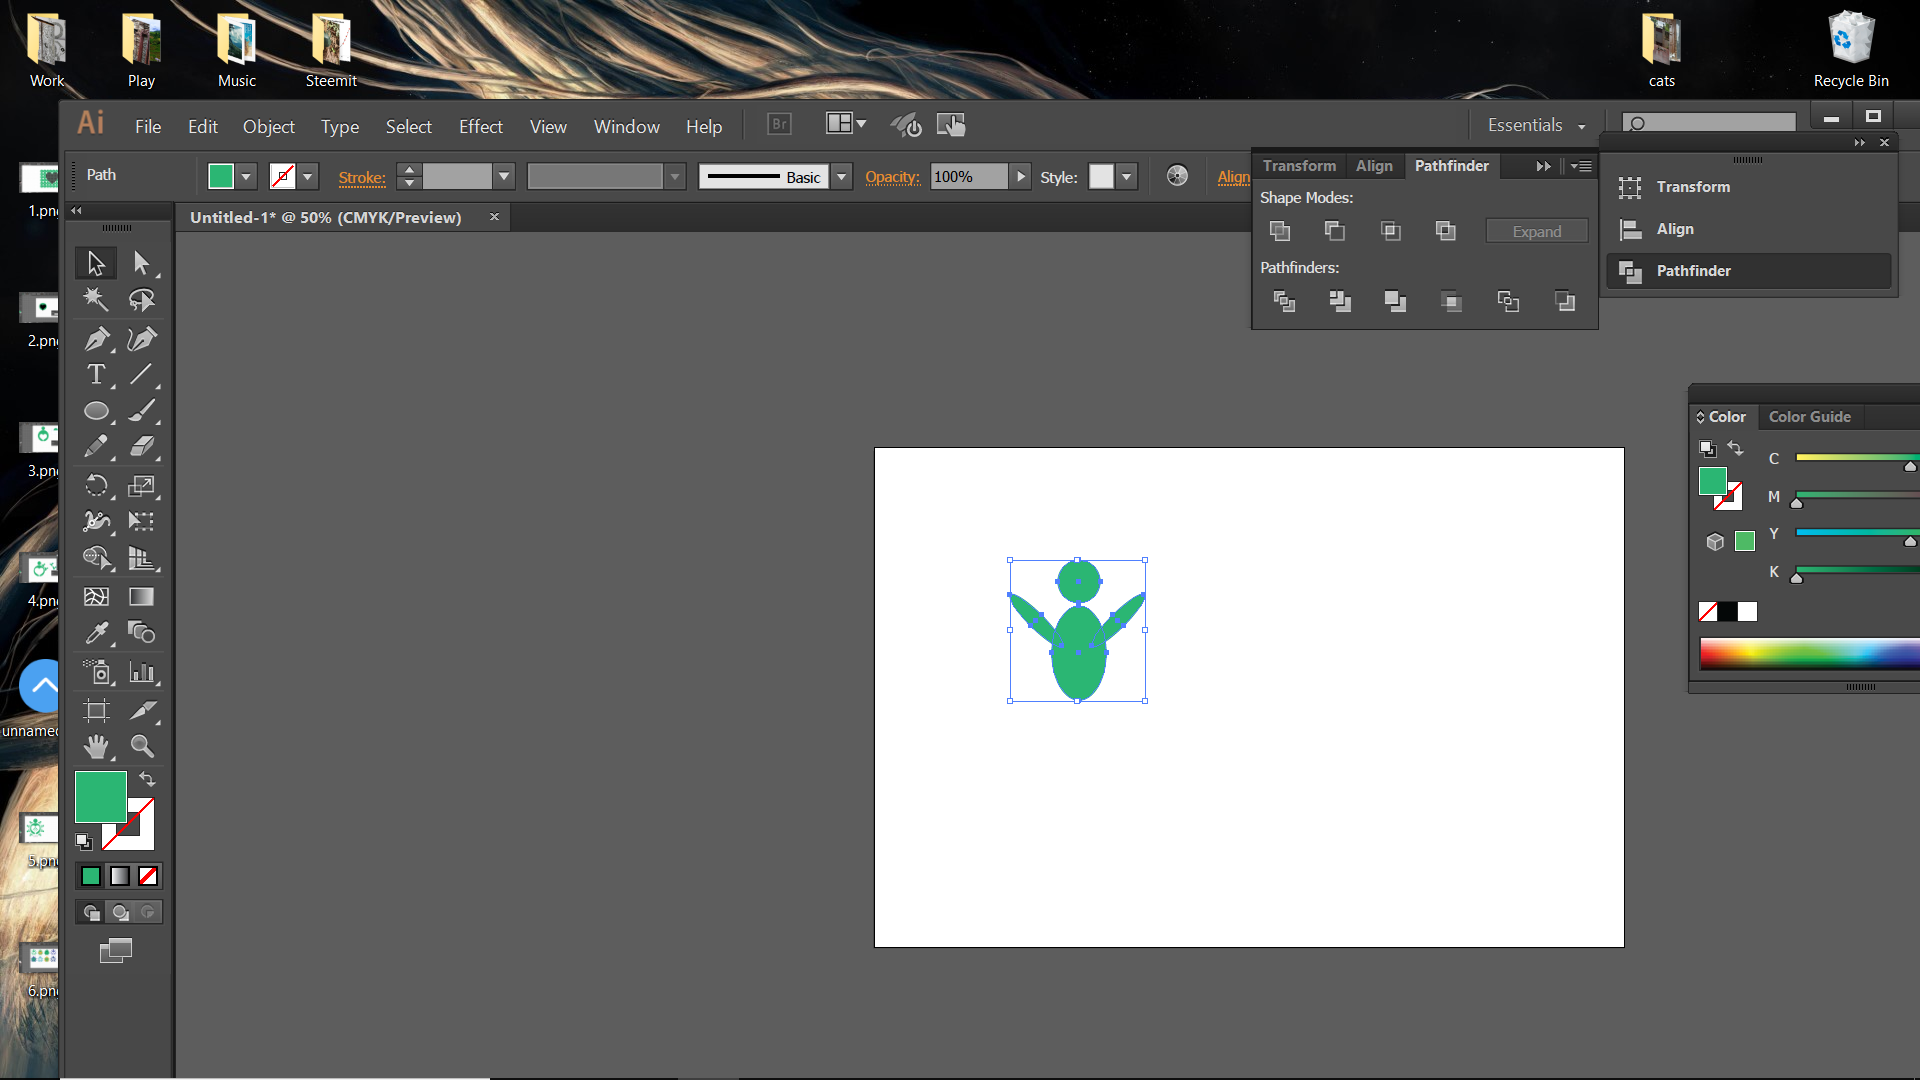
Task: Click the Exclude shape mode icon
Action: pyautogui.click(x=1446, y=231)
